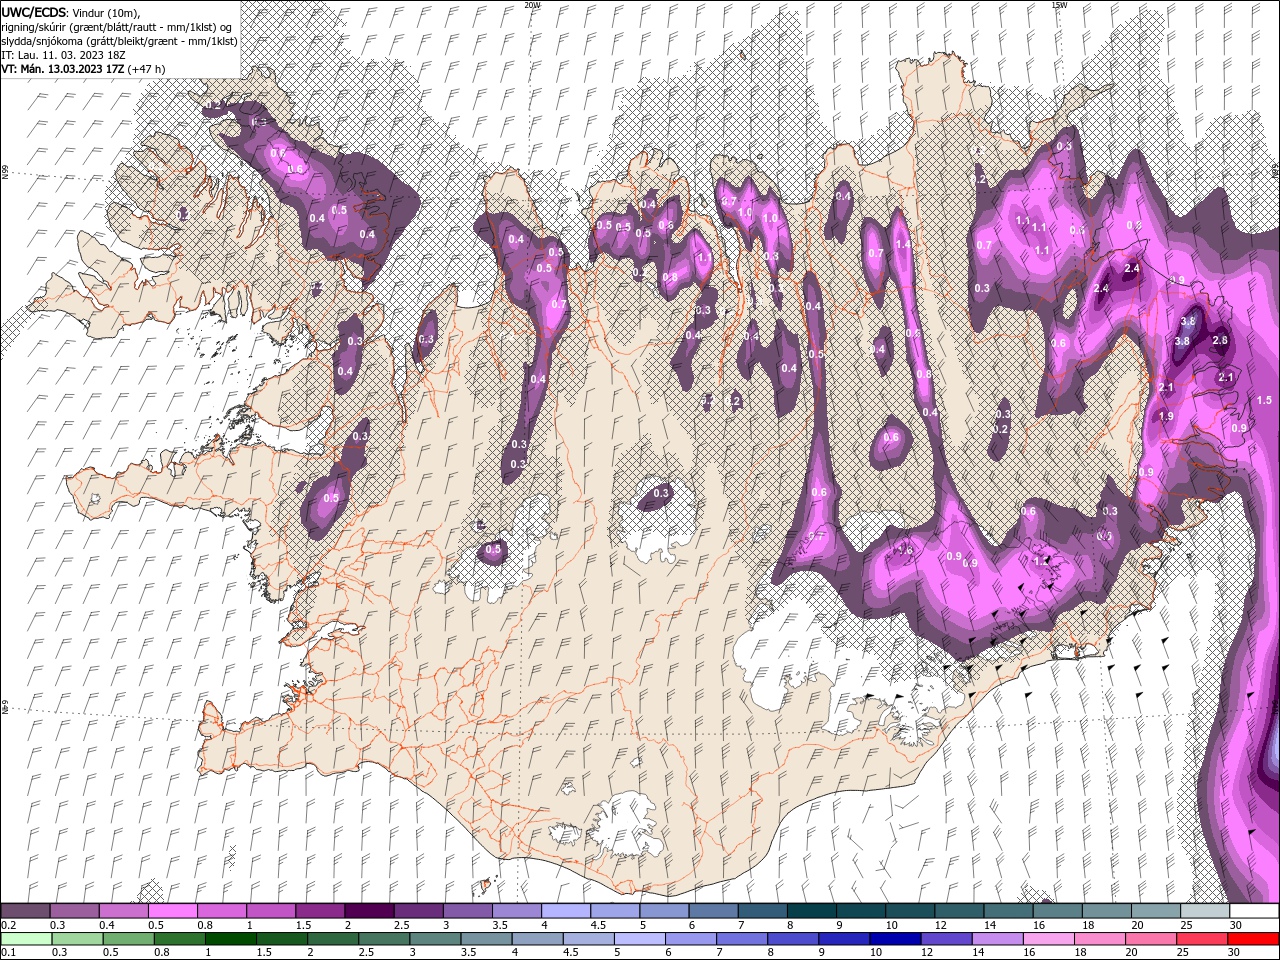The image size is (1280, 960).
Task: Click the 14 label in the upper legend row
Action: 990,925
